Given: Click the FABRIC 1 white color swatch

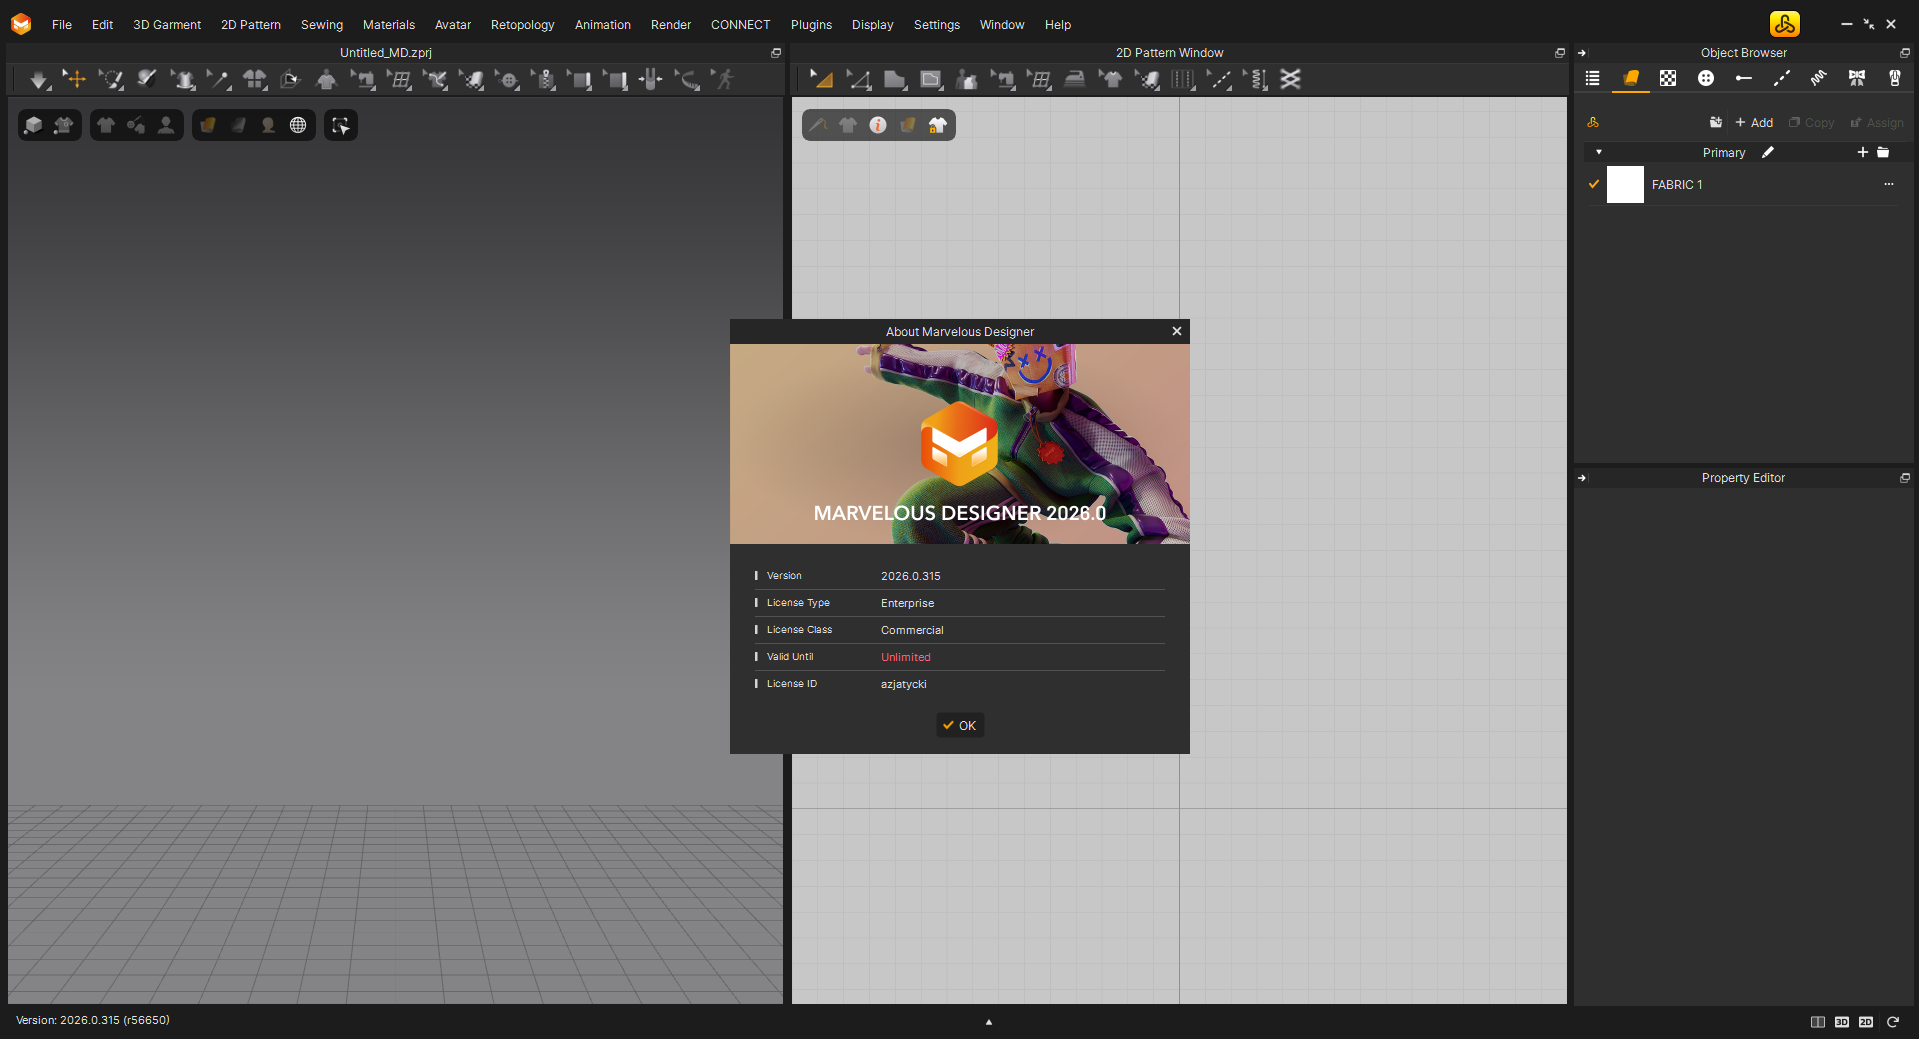Looking at the screenshot, I should 1625,184.
